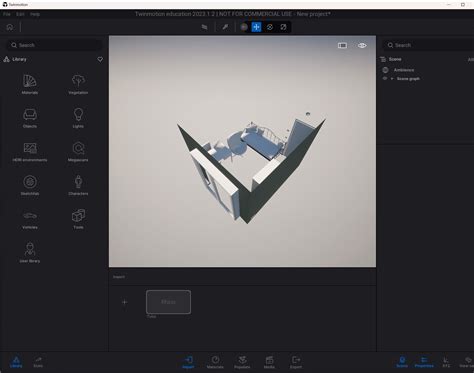Toggle the Library panel button

[16, 362]
